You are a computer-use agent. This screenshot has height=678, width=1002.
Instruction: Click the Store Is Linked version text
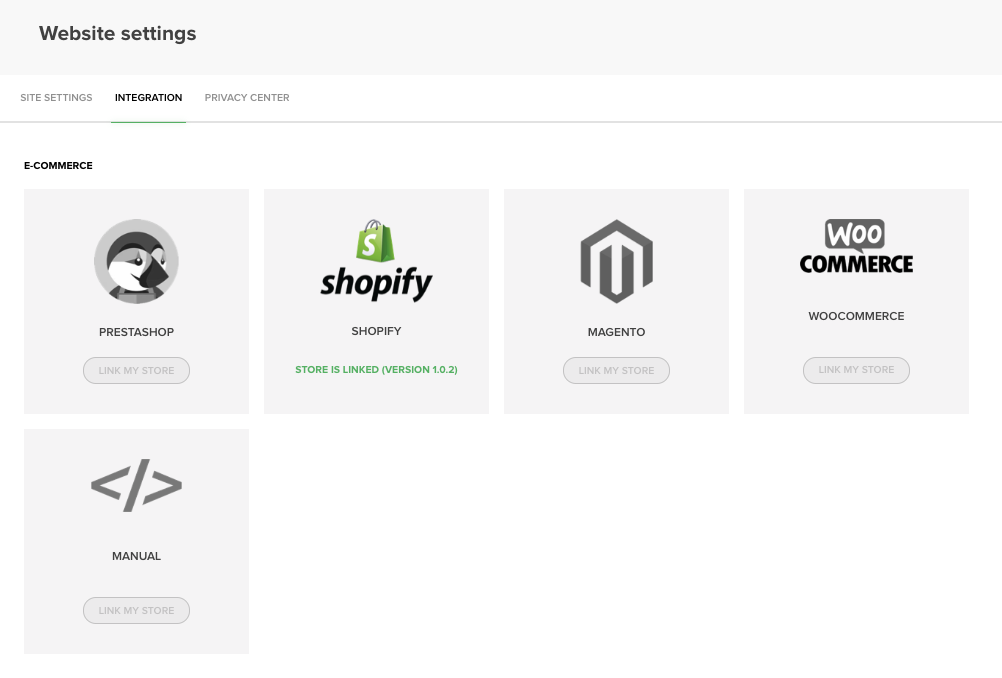pyautogui.click(x=376, y=370)
